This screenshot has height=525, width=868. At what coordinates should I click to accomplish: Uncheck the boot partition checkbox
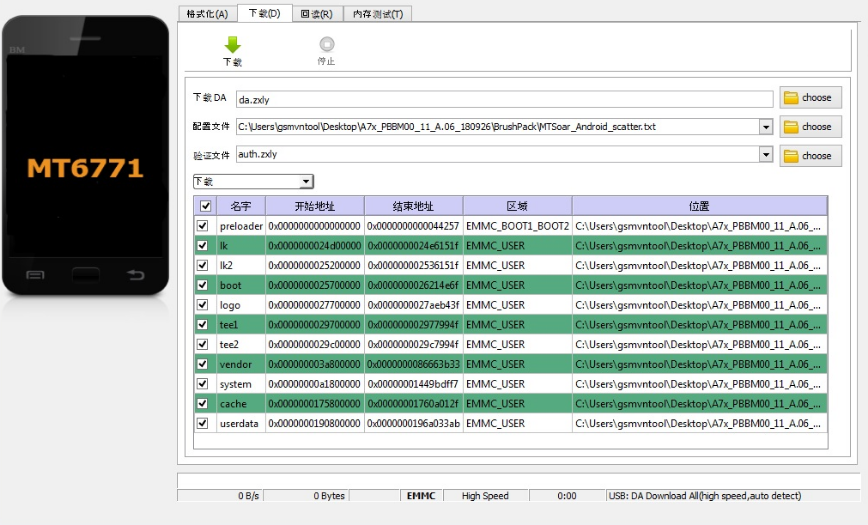203,285
